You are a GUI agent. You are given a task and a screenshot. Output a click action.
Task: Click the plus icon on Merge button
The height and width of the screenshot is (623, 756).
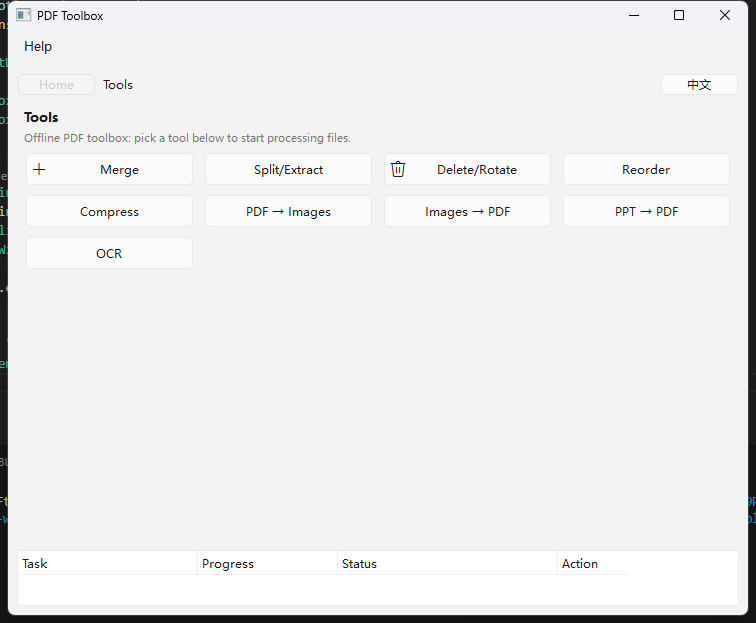point(39,169)
